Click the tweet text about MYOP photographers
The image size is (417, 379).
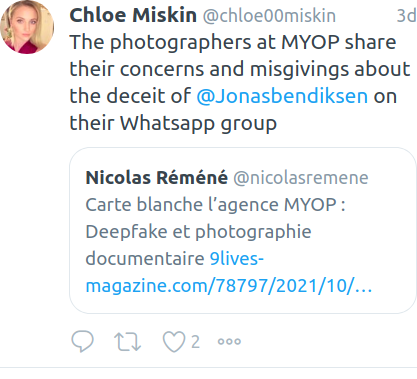coord(240,83)
